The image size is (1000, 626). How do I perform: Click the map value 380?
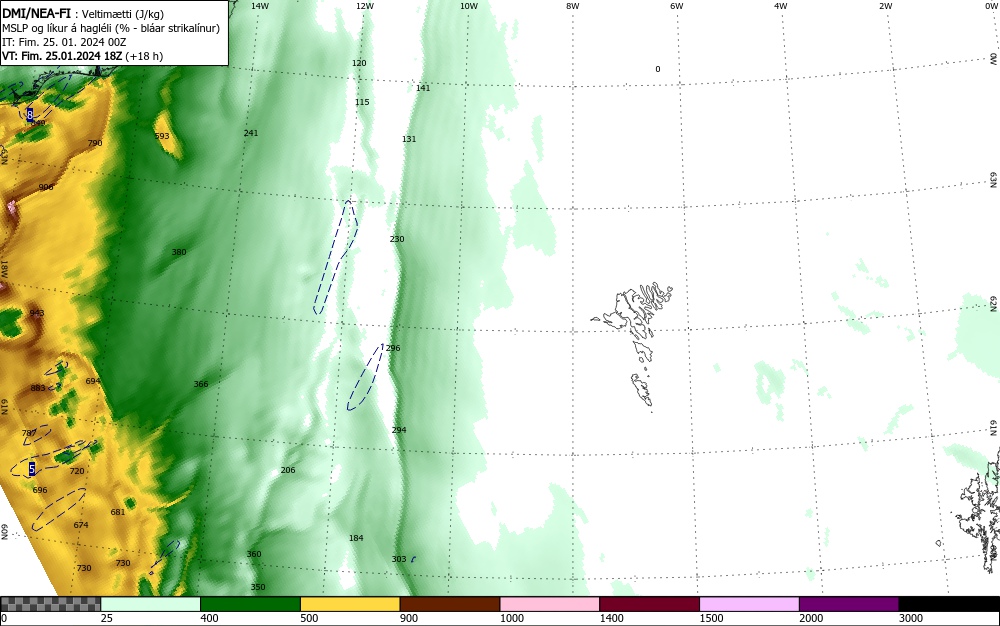tap(179, 252)
